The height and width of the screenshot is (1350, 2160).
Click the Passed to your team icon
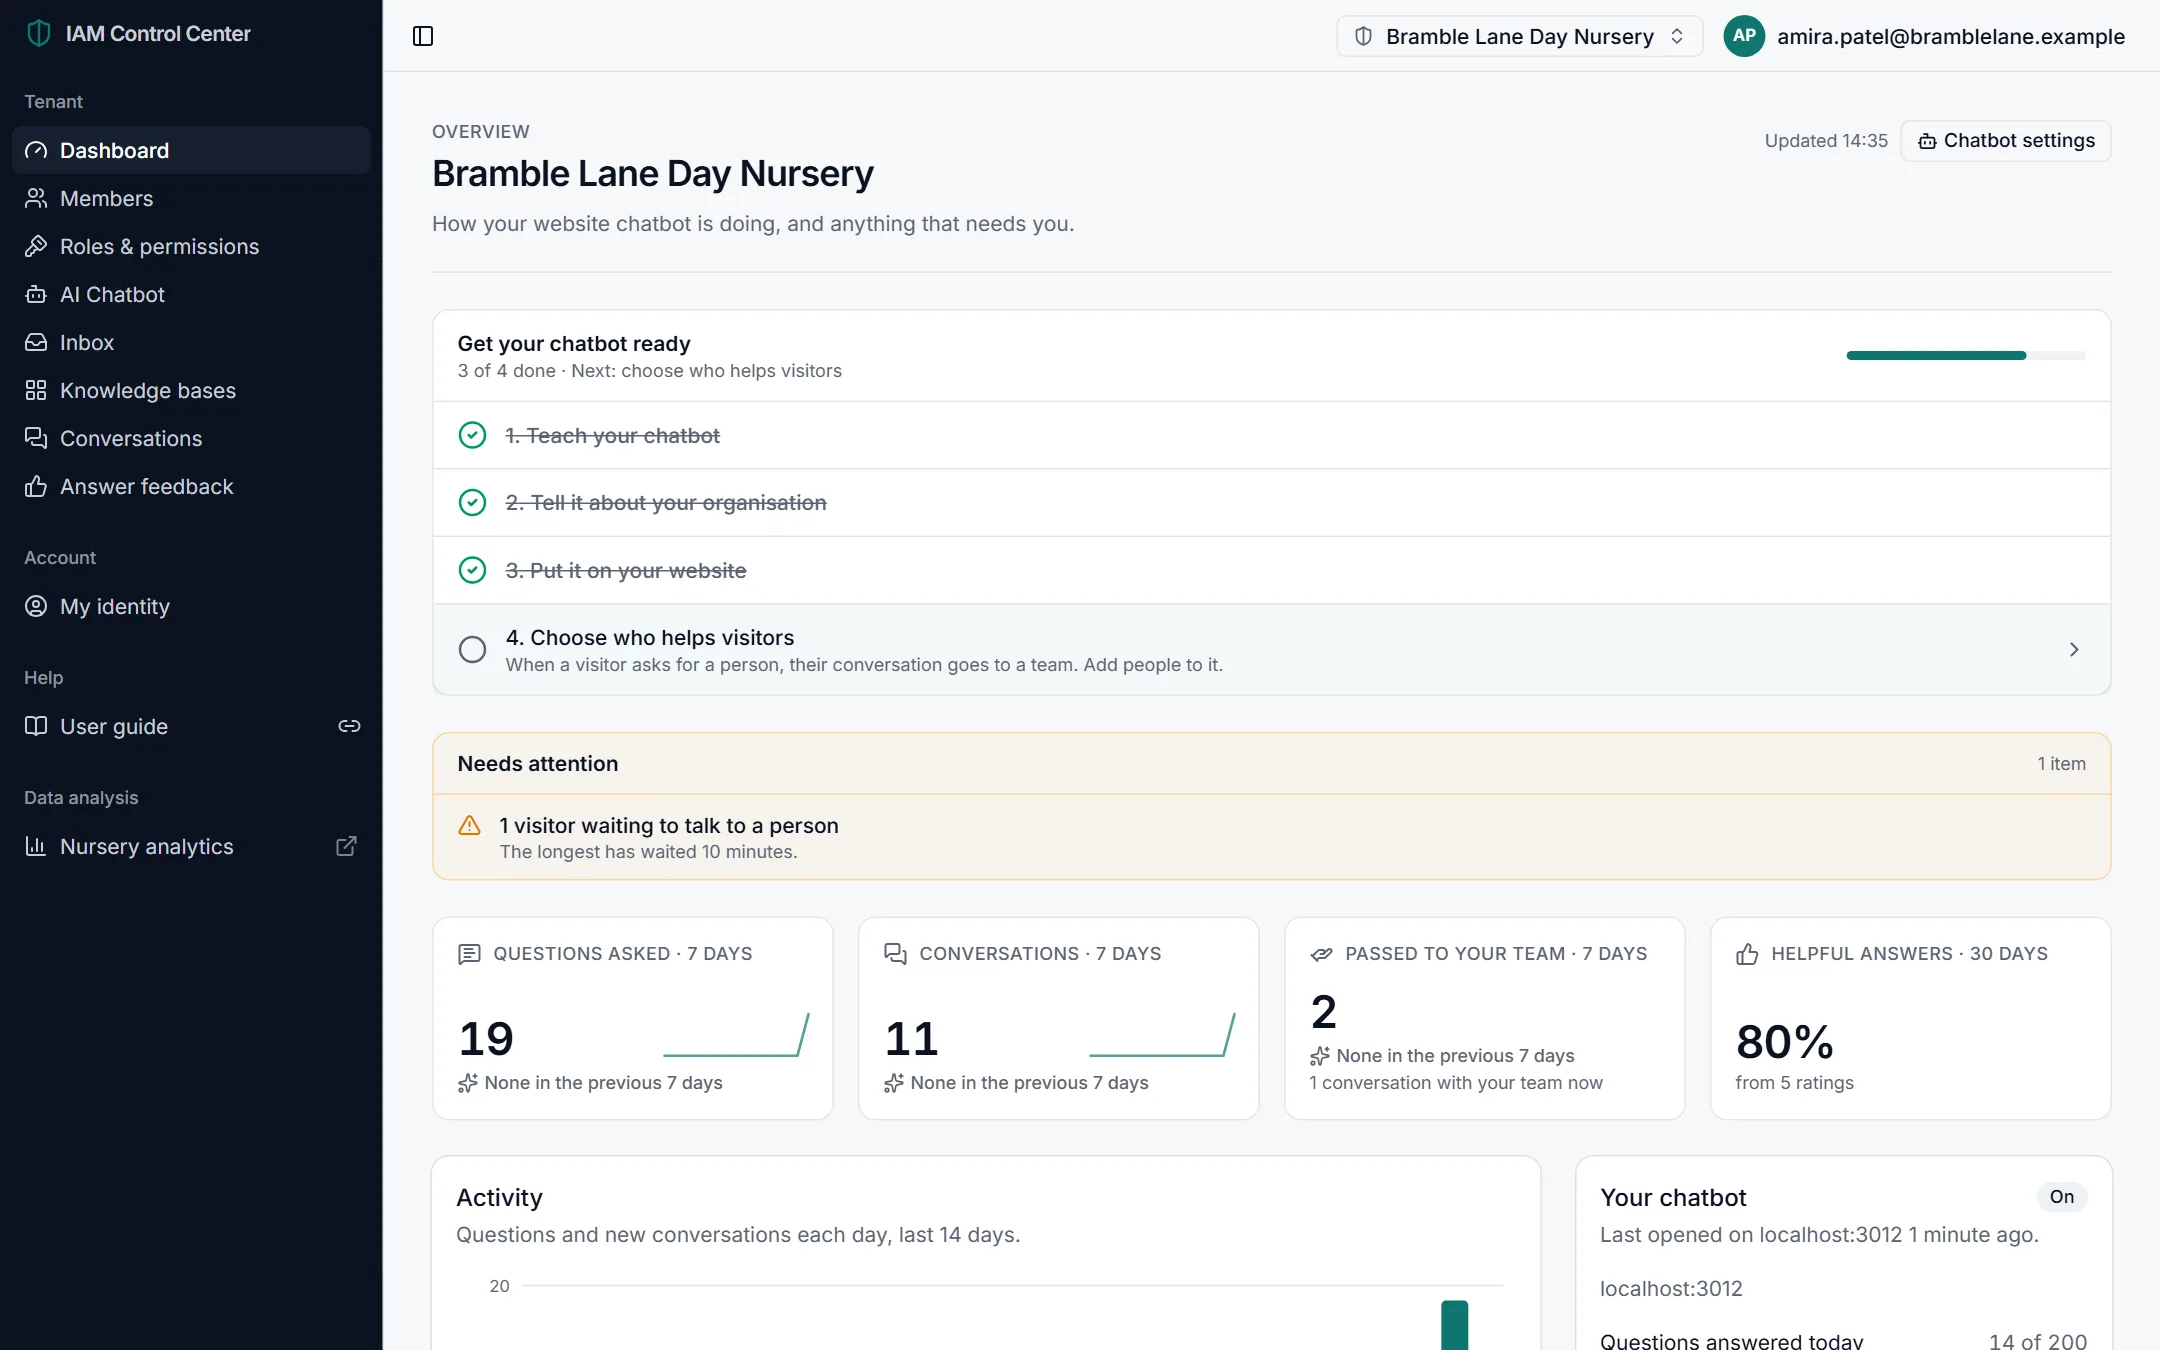coord(1321,954)
